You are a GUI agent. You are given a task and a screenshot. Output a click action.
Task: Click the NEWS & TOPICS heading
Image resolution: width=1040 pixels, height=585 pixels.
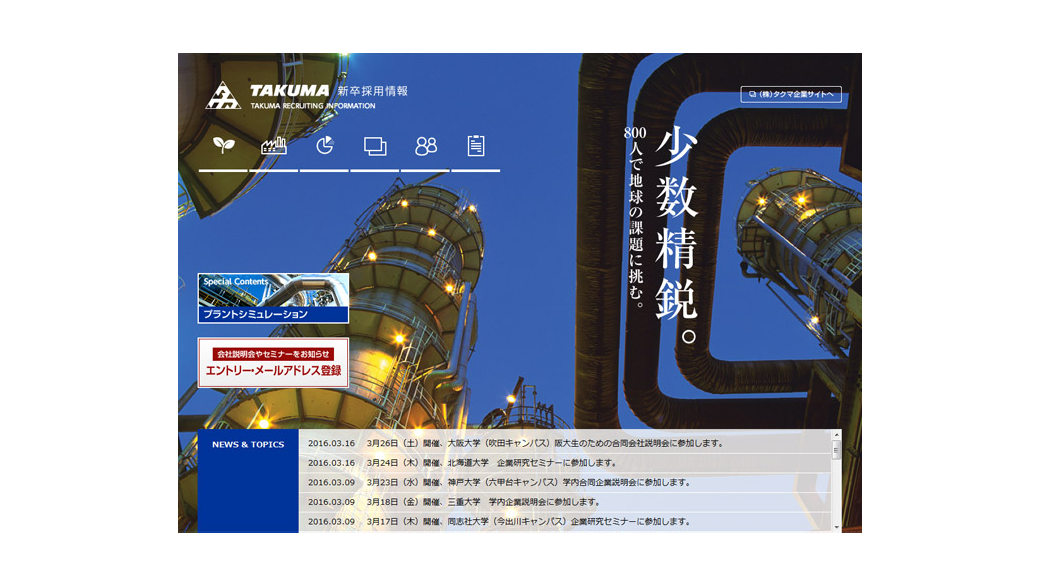click(248, 445)
